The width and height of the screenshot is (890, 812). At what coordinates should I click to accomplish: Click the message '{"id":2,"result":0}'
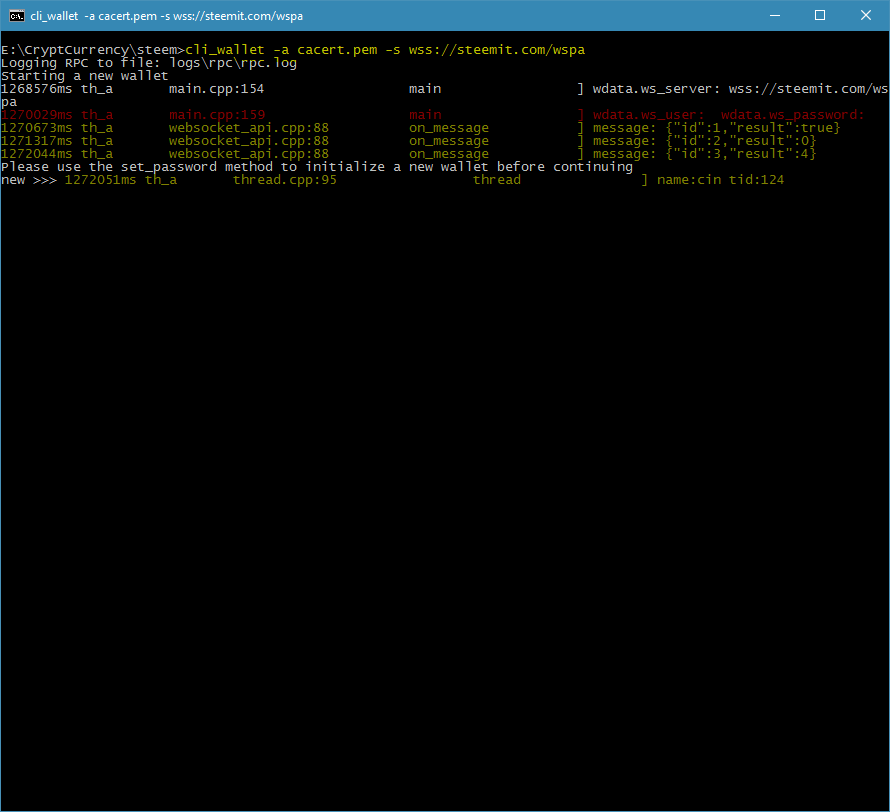coord(741,141)
